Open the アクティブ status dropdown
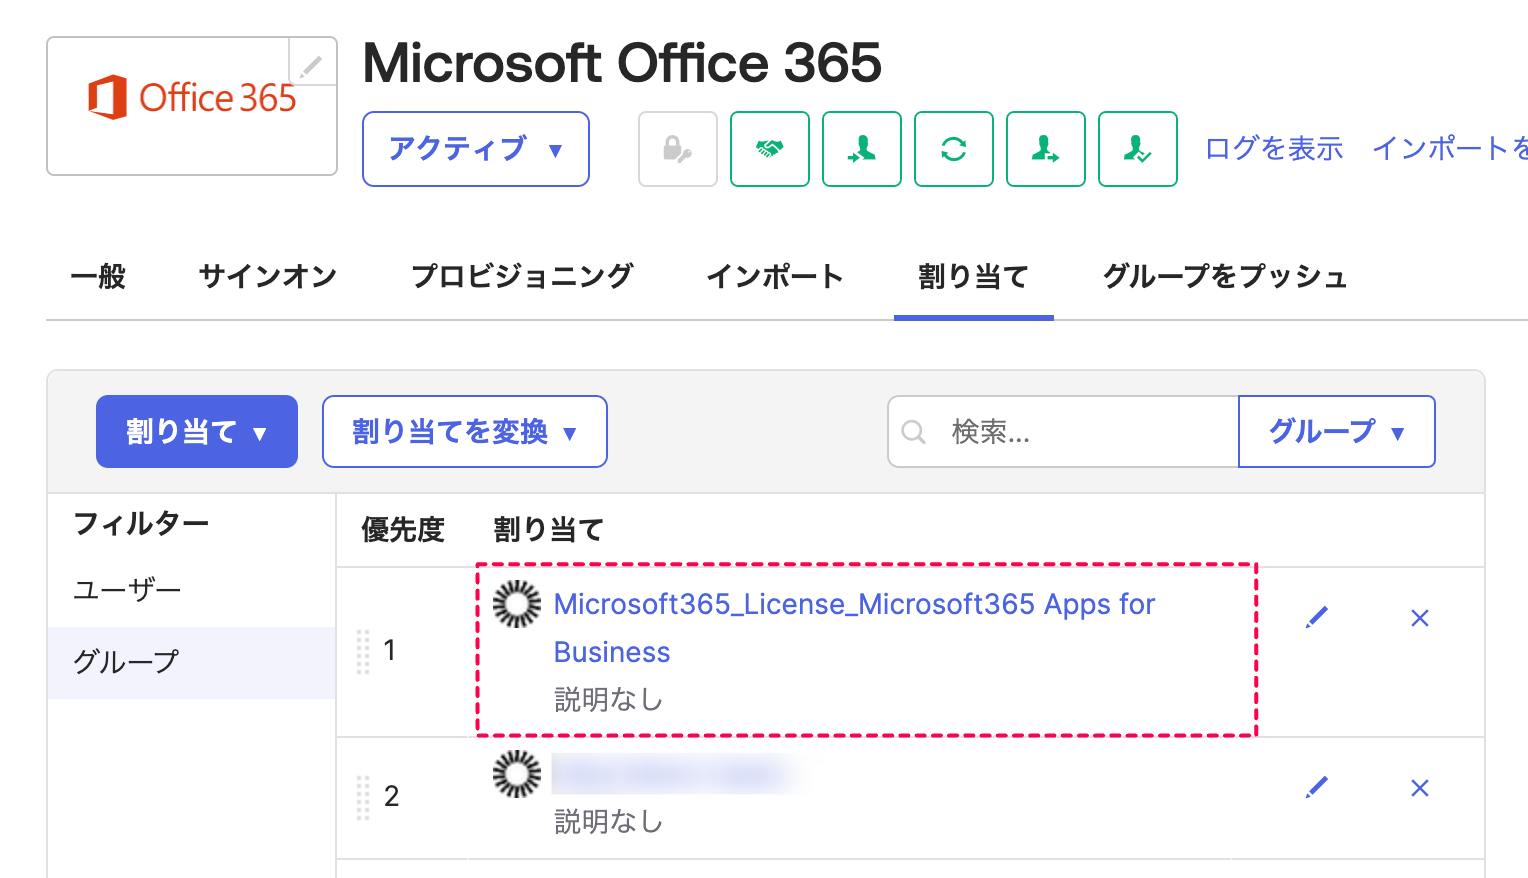Viewport: 1528px width, 878px height. point(475,149)
